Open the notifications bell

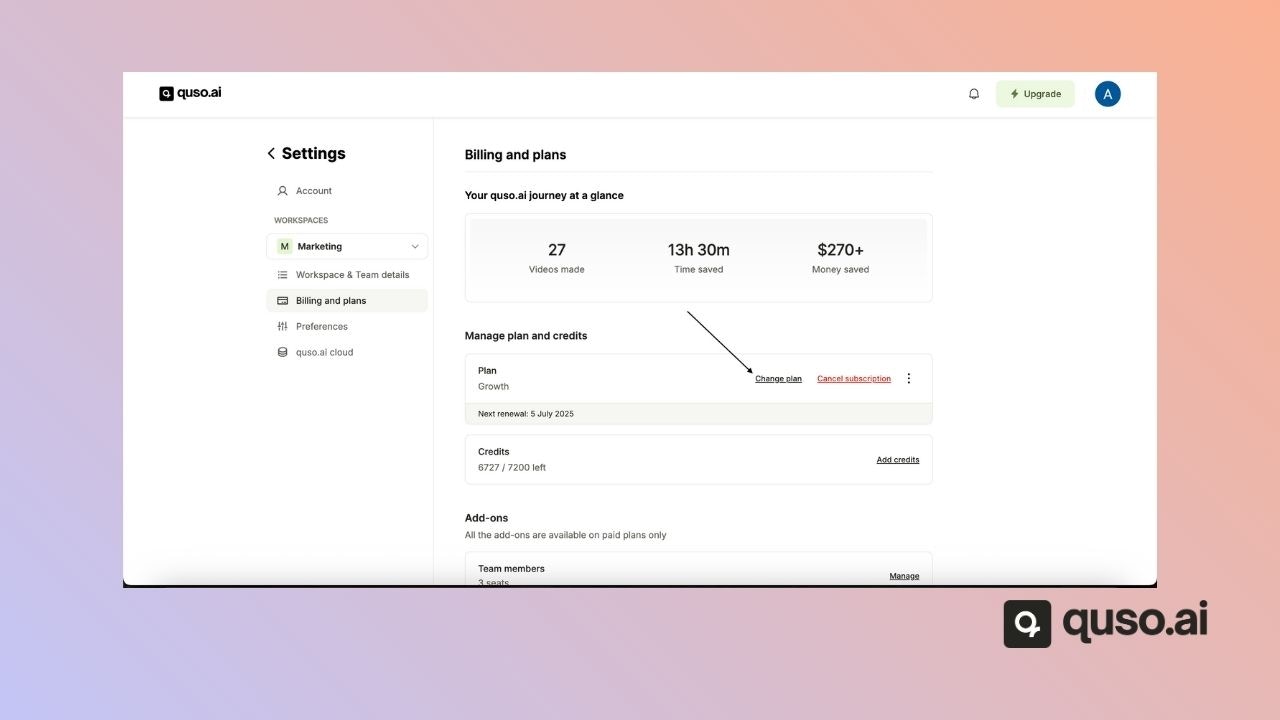974,94
